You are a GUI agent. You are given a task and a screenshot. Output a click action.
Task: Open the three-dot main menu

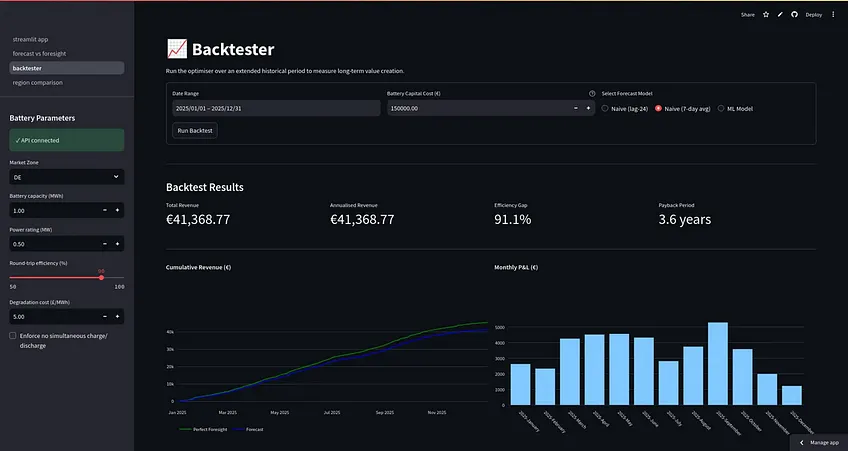[x=833, y=15]
